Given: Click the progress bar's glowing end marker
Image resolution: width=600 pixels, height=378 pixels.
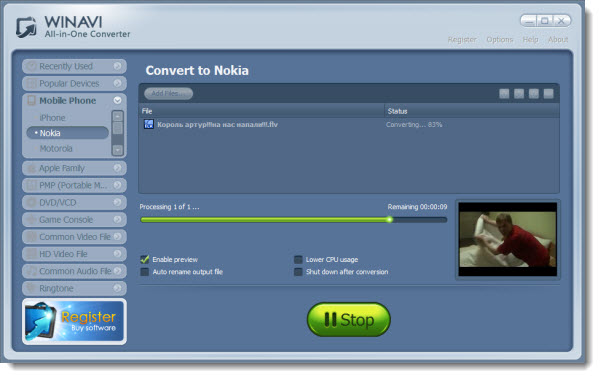Looking at the screenshot, I should coord(389,220).
